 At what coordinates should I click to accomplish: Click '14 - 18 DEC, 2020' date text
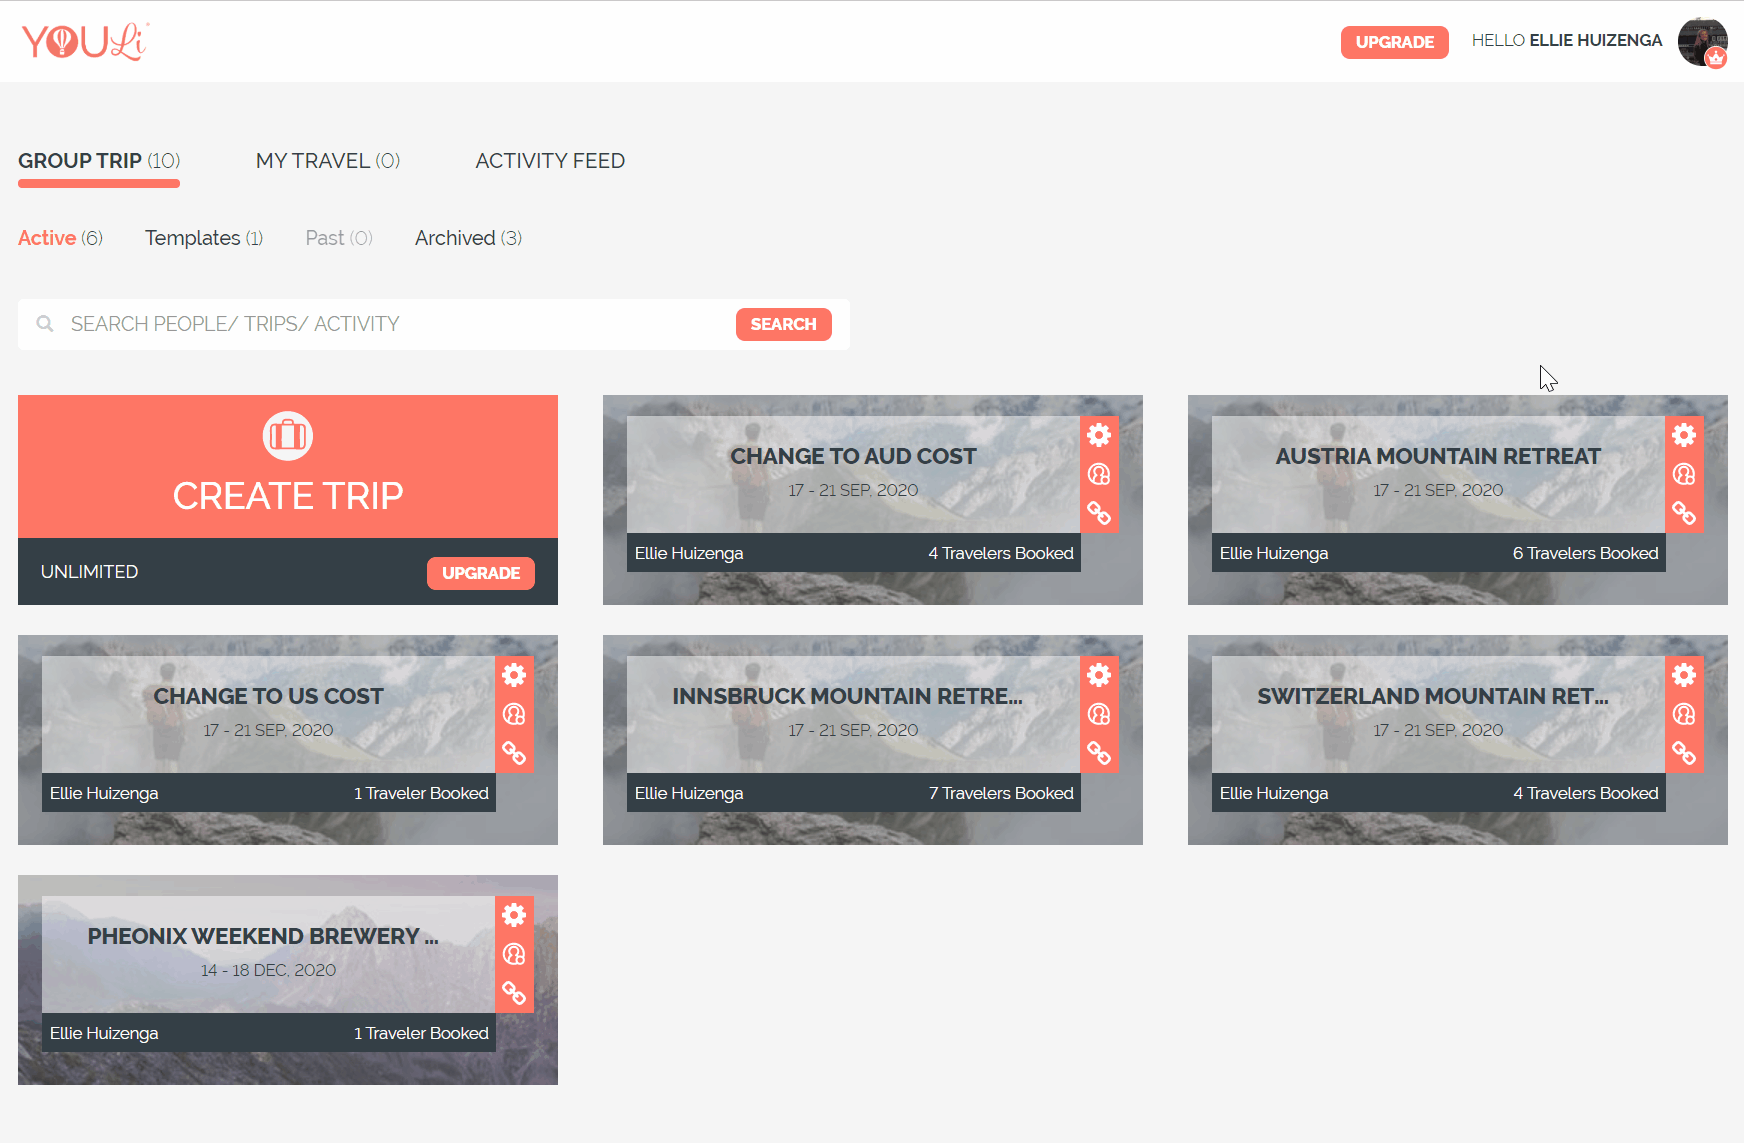[268, 970]
